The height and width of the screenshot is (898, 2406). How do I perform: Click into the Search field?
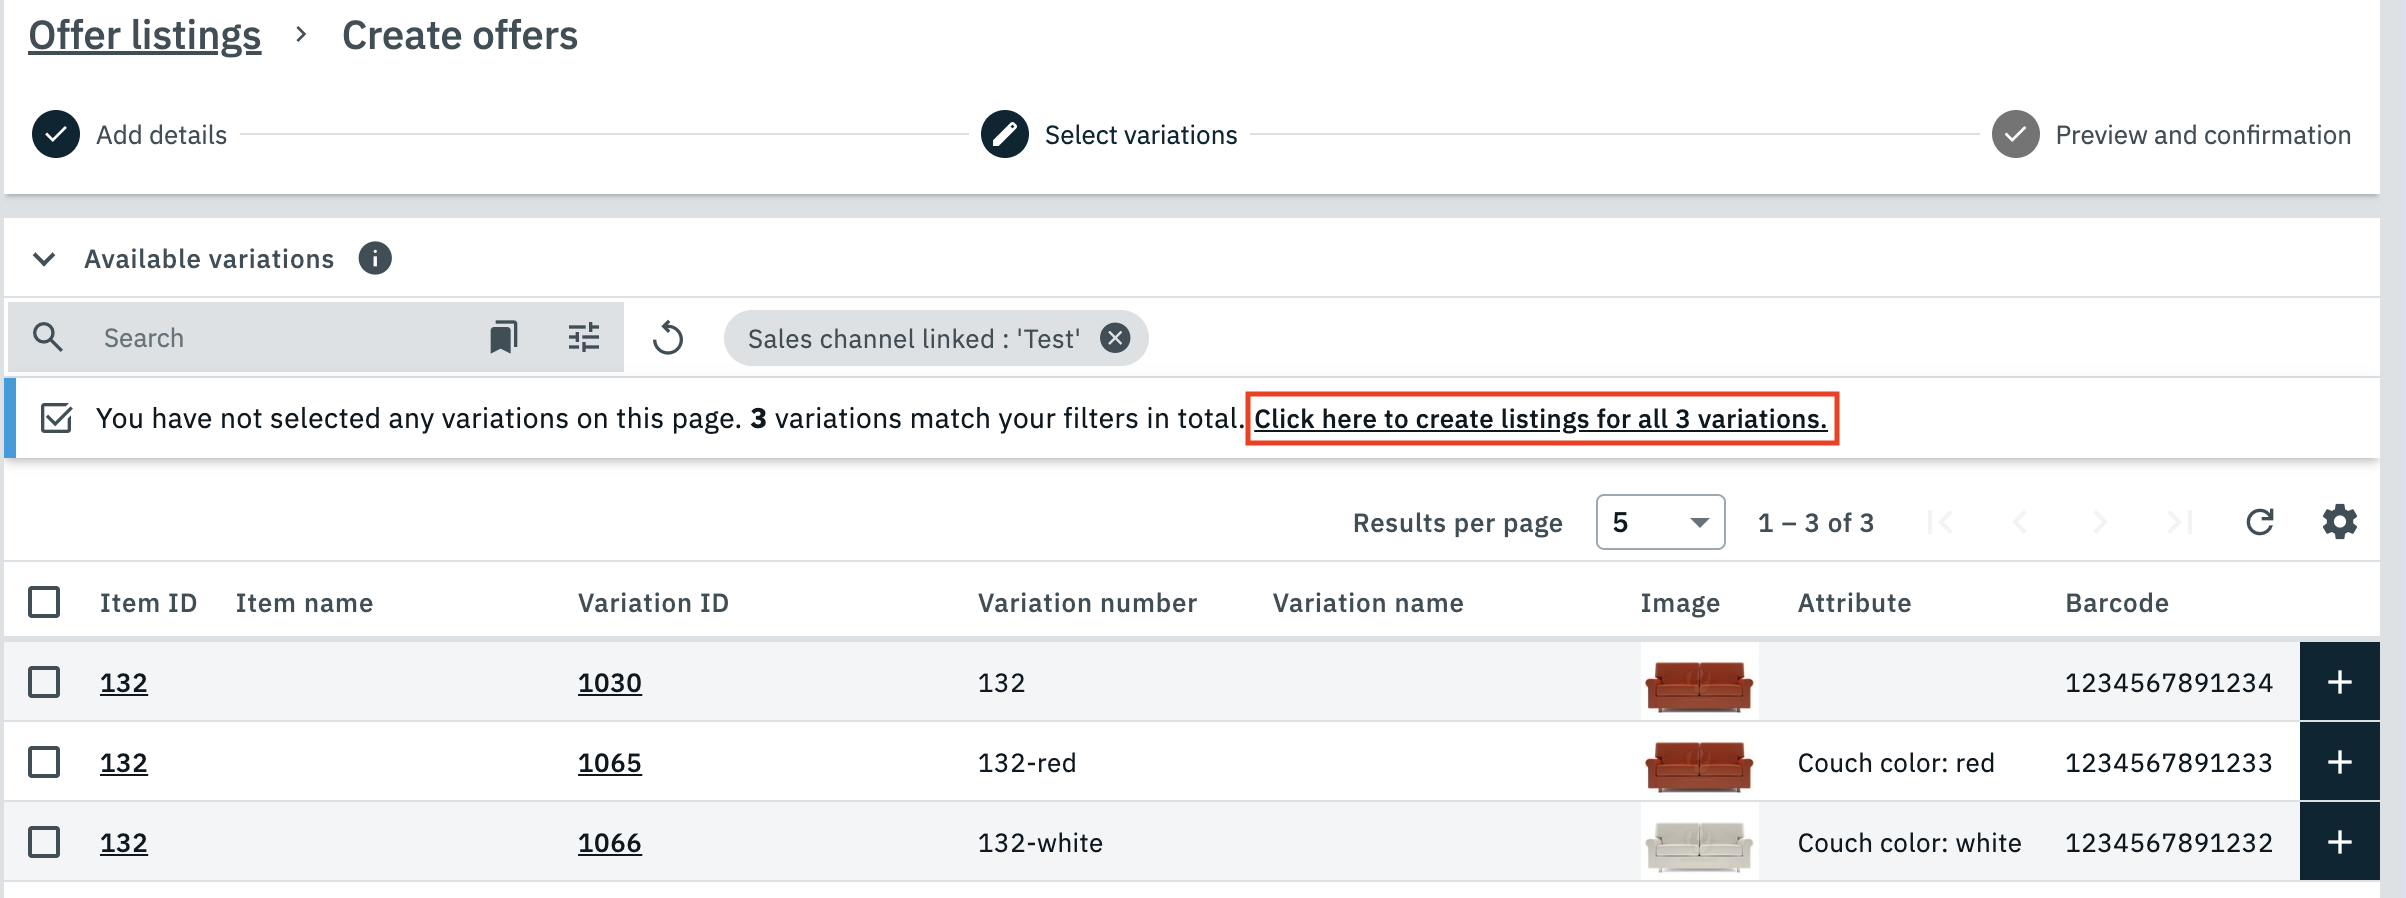280,338
